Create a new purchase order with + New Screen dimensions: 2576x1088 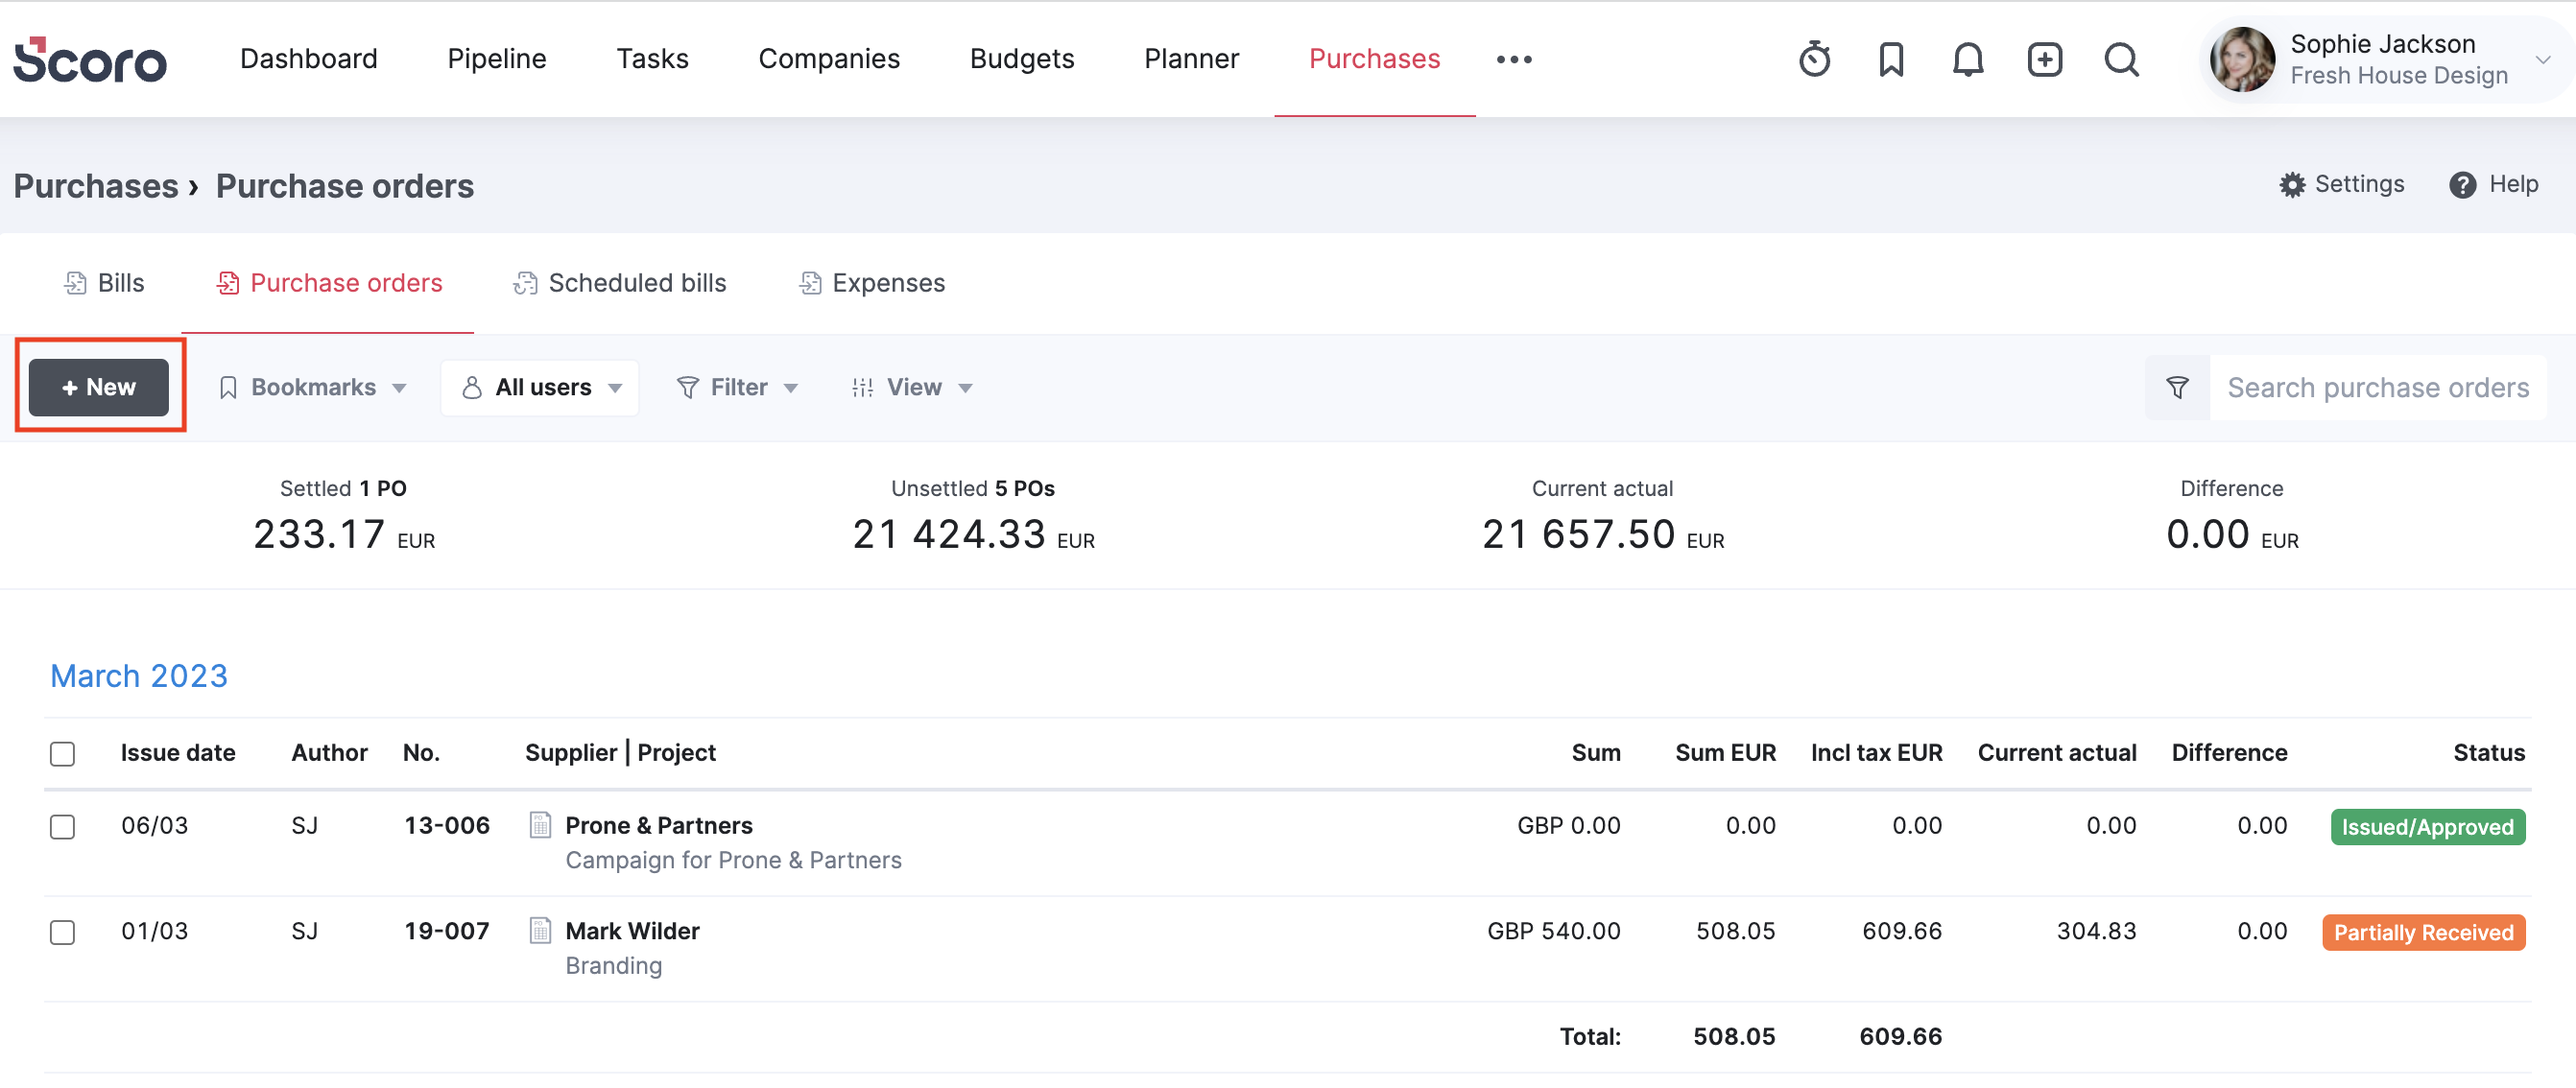(99, 388)
